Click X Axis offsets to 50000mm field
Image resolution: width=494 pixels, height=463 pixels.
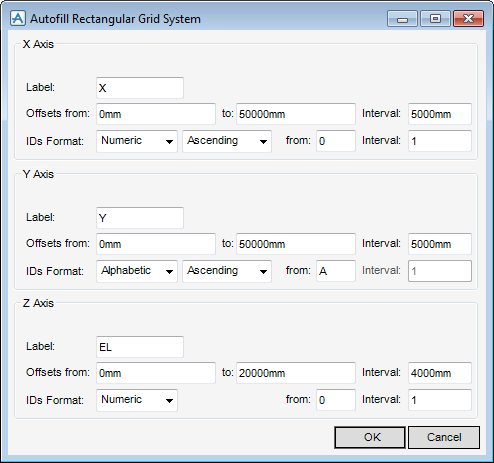[x=296, y=114]
